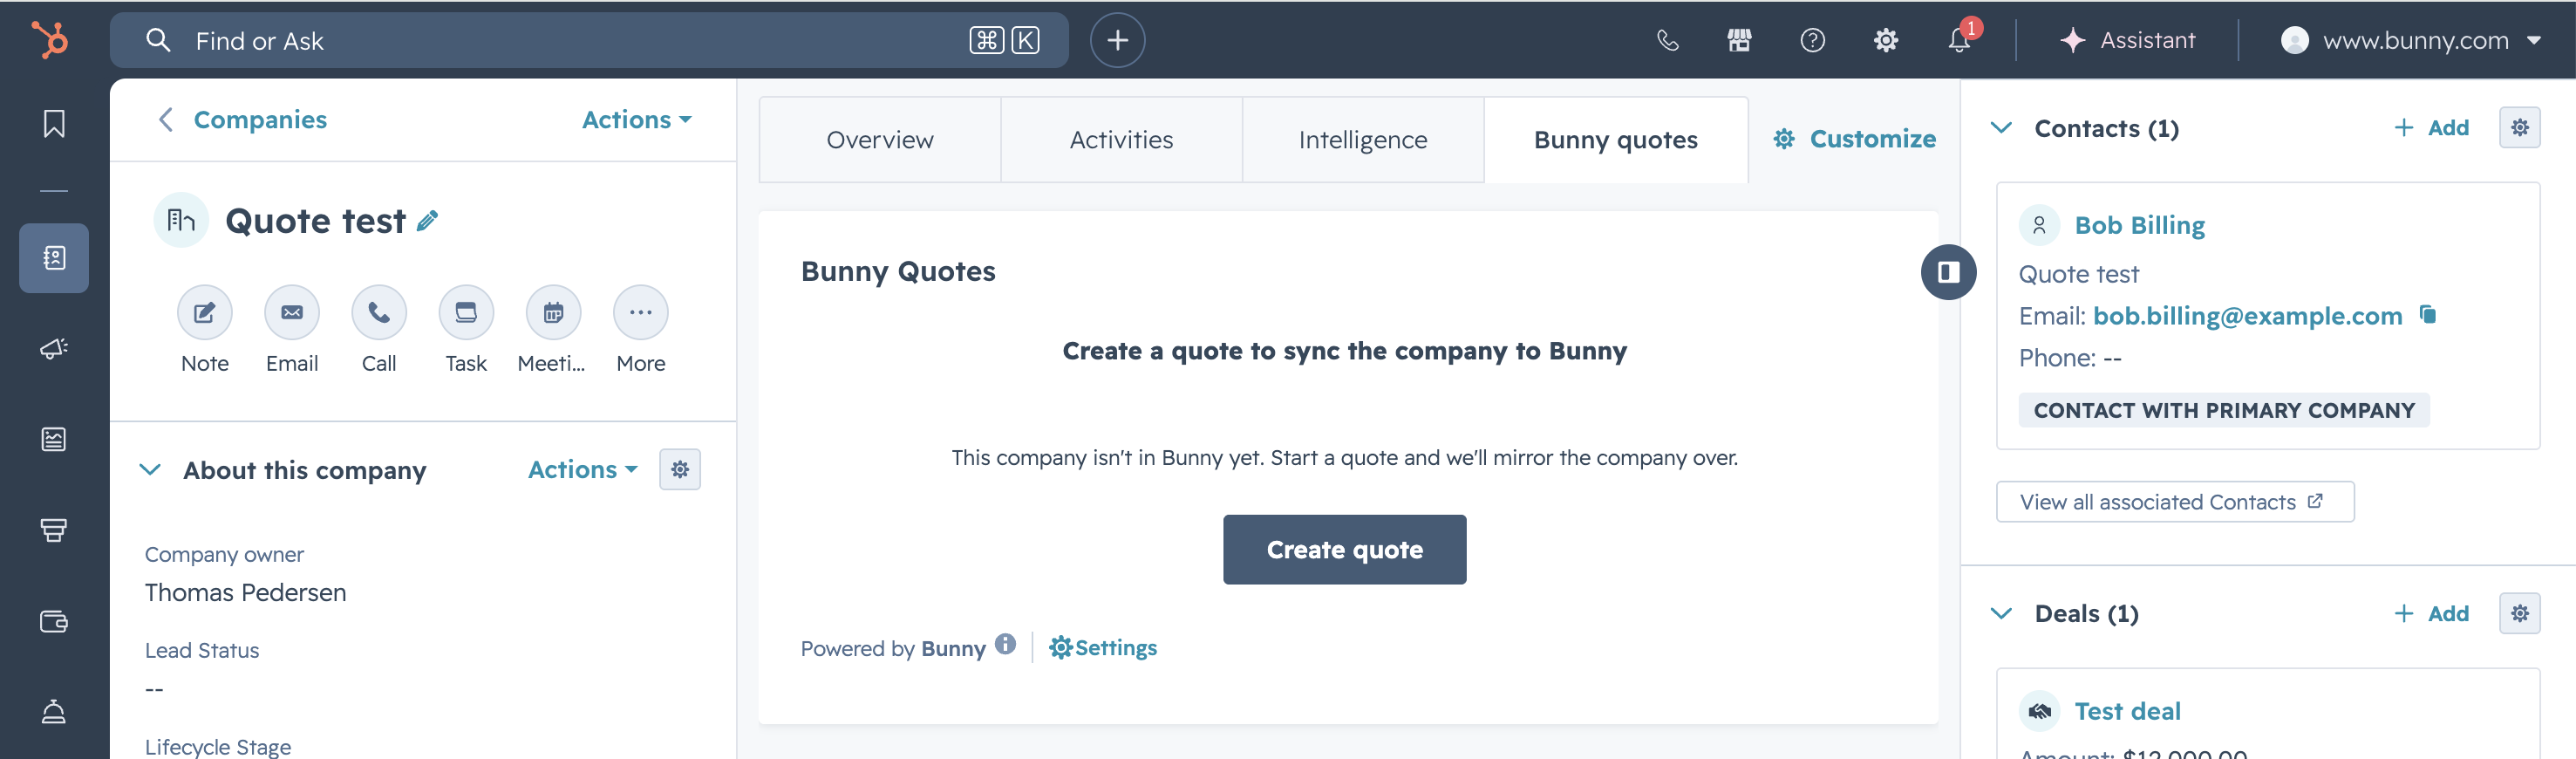Open the Commerce wallet sidebar icon

(54, 621)
